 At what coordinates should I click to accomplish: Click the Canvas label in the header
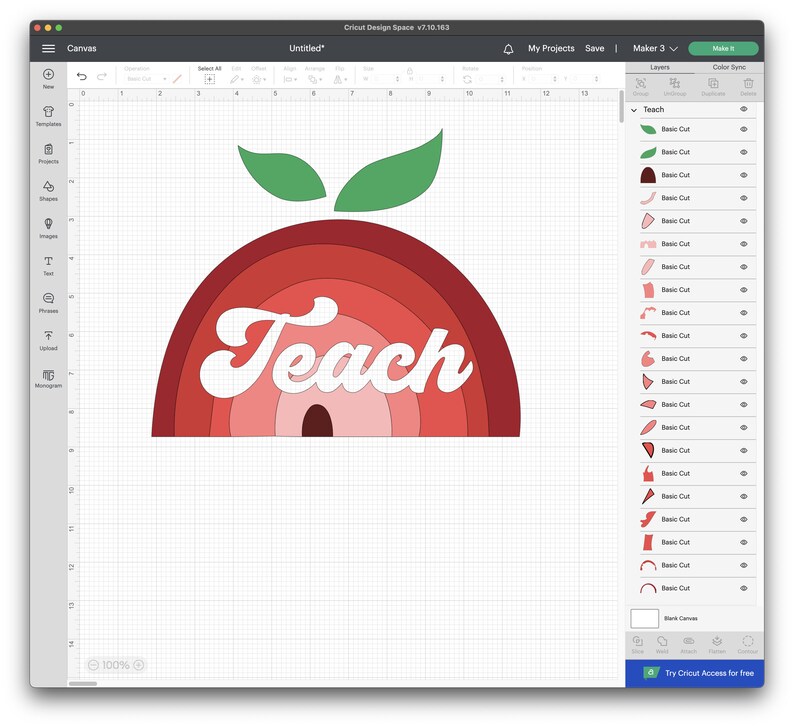click(x=82, y=49)
